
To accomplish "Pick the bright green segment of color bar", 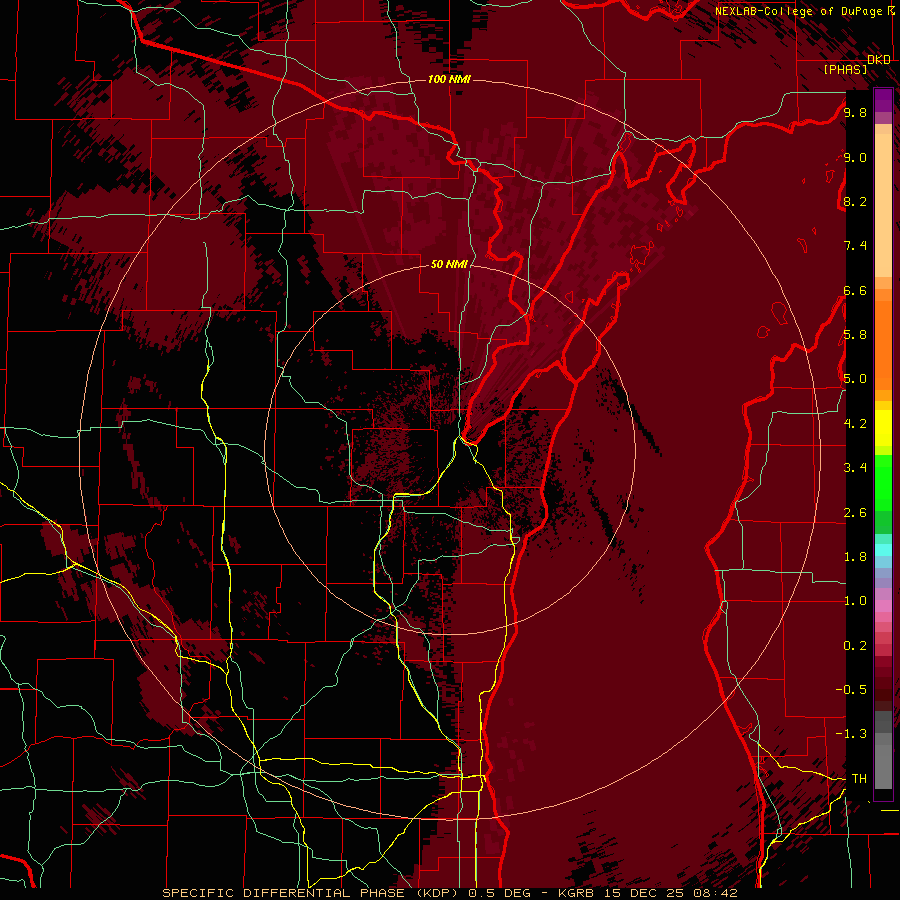I will tap(883, 483).
